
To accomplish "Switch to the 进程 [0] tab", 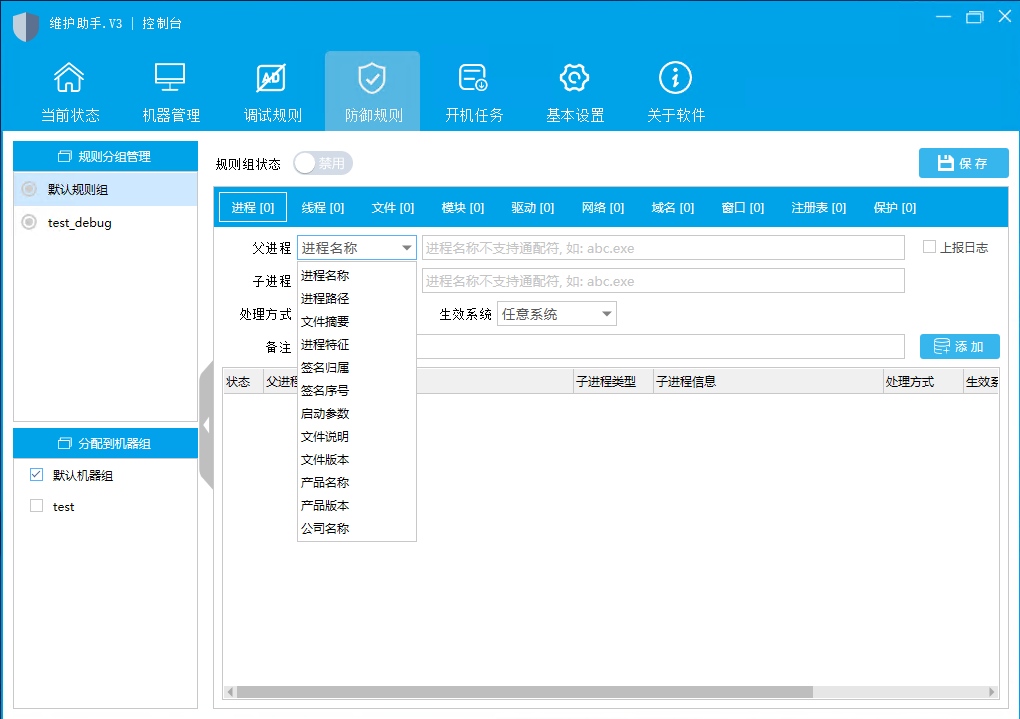I will pos(252,208).
